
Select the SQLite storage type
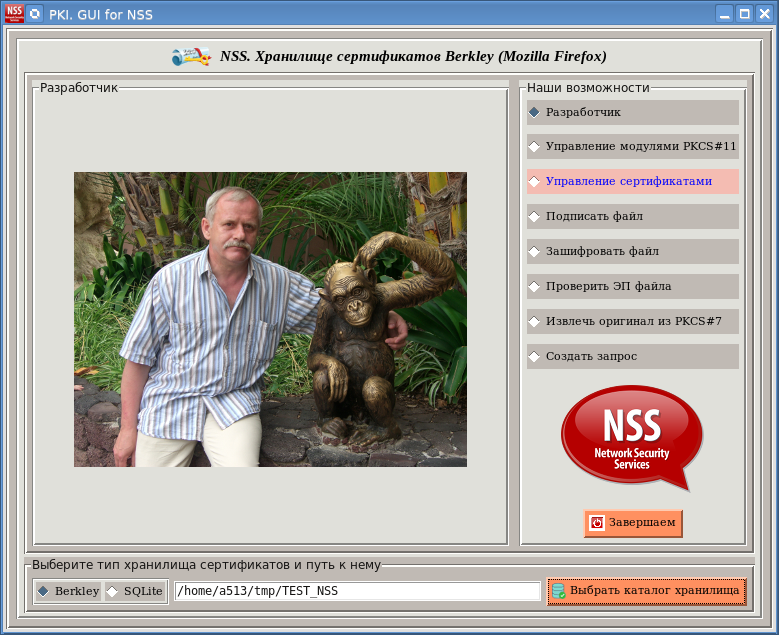135,591
